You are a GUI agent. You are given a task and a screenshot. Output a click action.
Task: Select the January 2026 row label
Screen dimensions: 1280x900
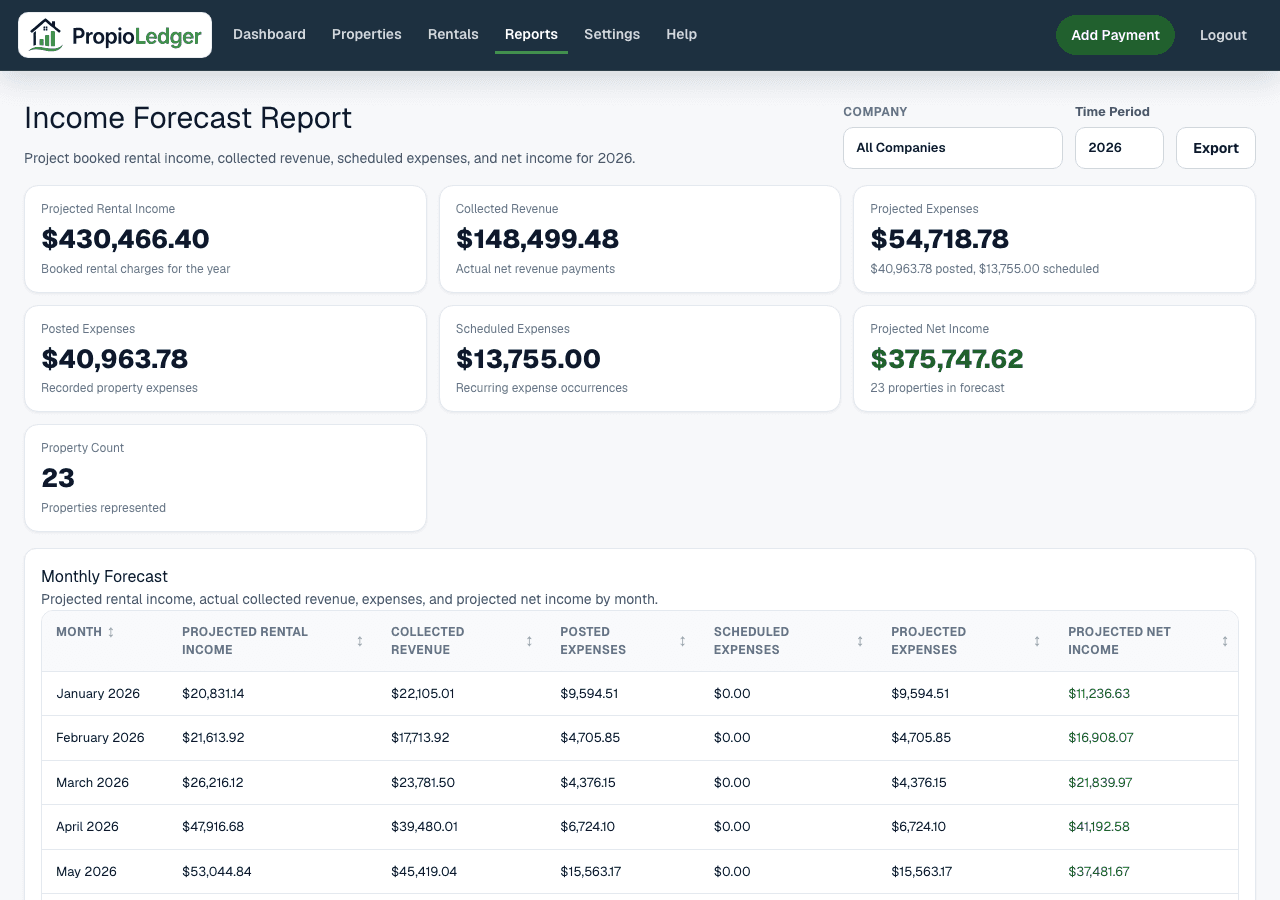tap(98, 693)
